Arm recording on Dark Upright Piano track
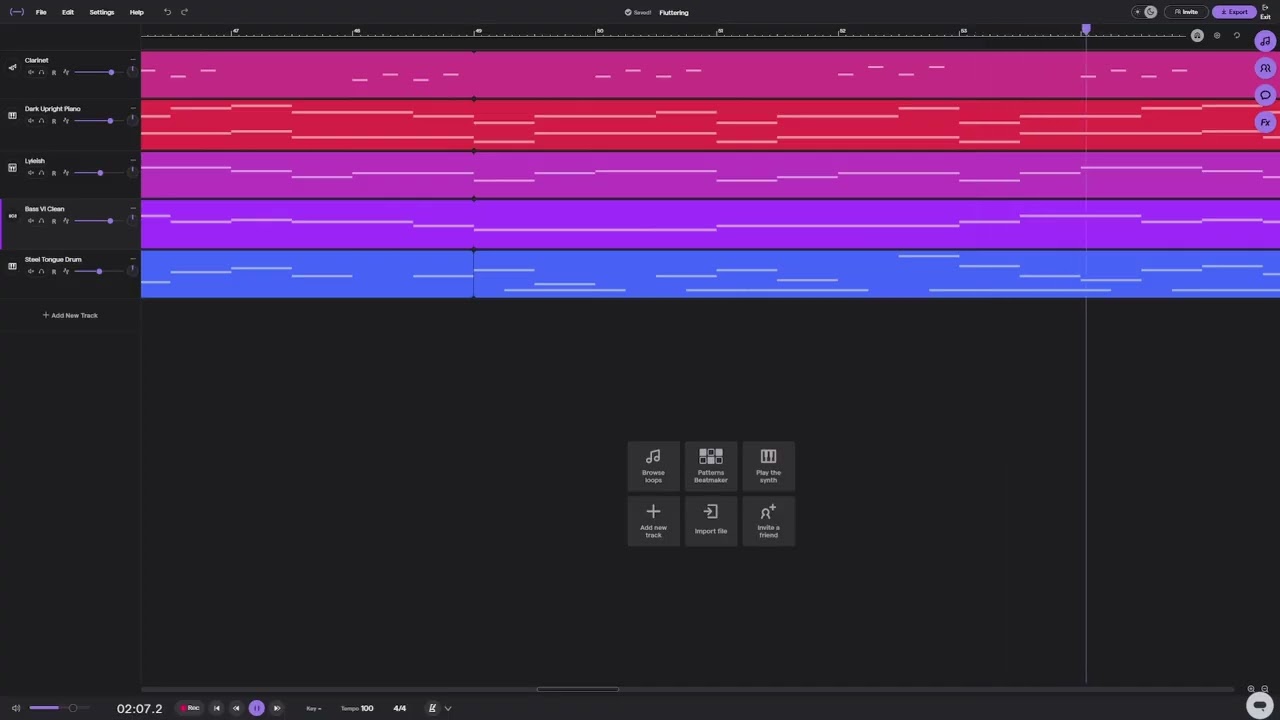This screenshot has width=1280, height=720. coord(54,121)
